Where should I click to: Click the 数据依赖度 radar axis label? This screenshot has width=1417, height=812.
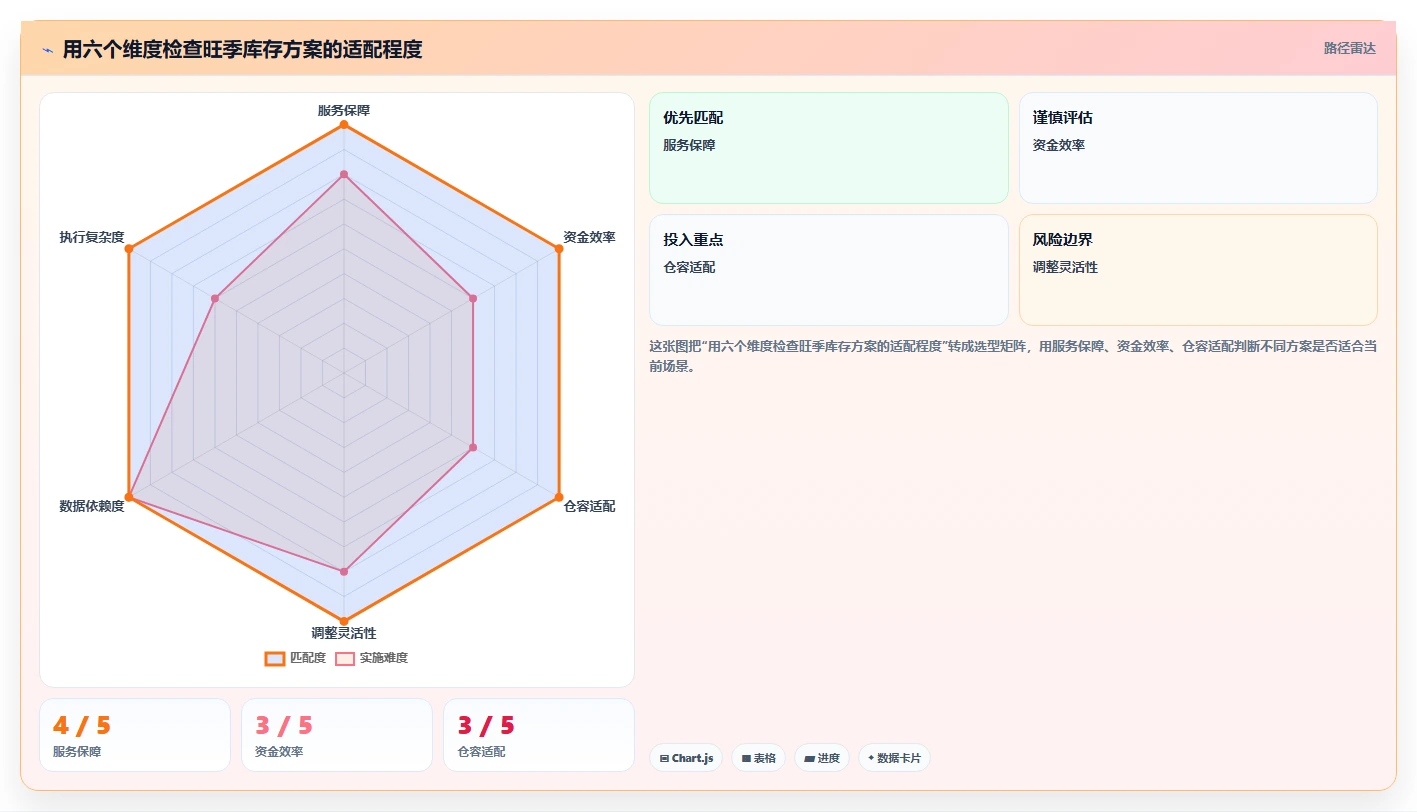pyautogui.click(x=92, y=506)
